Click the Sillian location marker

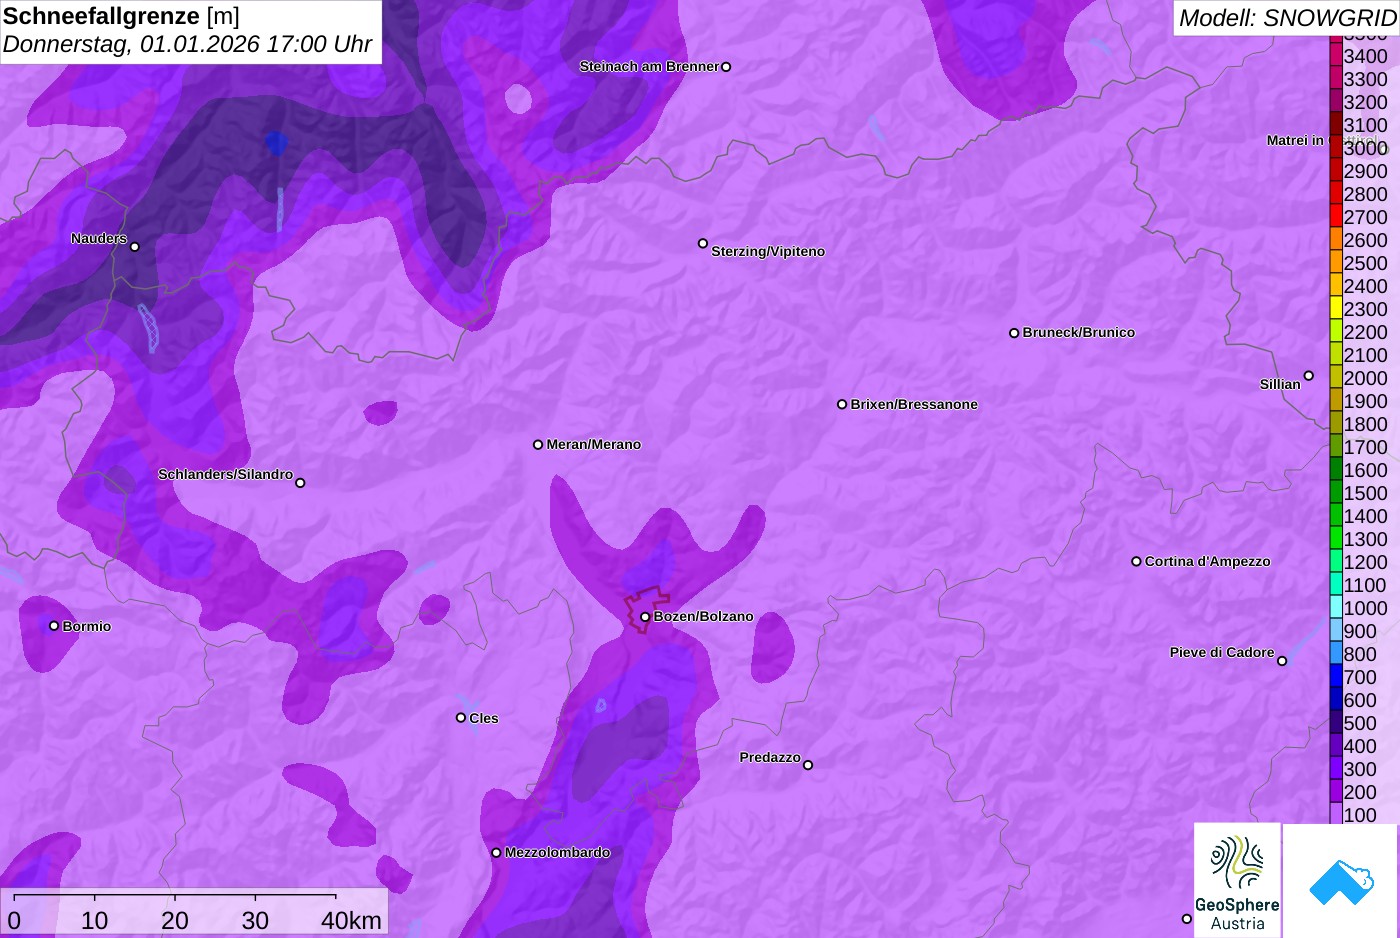[x=1309, y=376]
